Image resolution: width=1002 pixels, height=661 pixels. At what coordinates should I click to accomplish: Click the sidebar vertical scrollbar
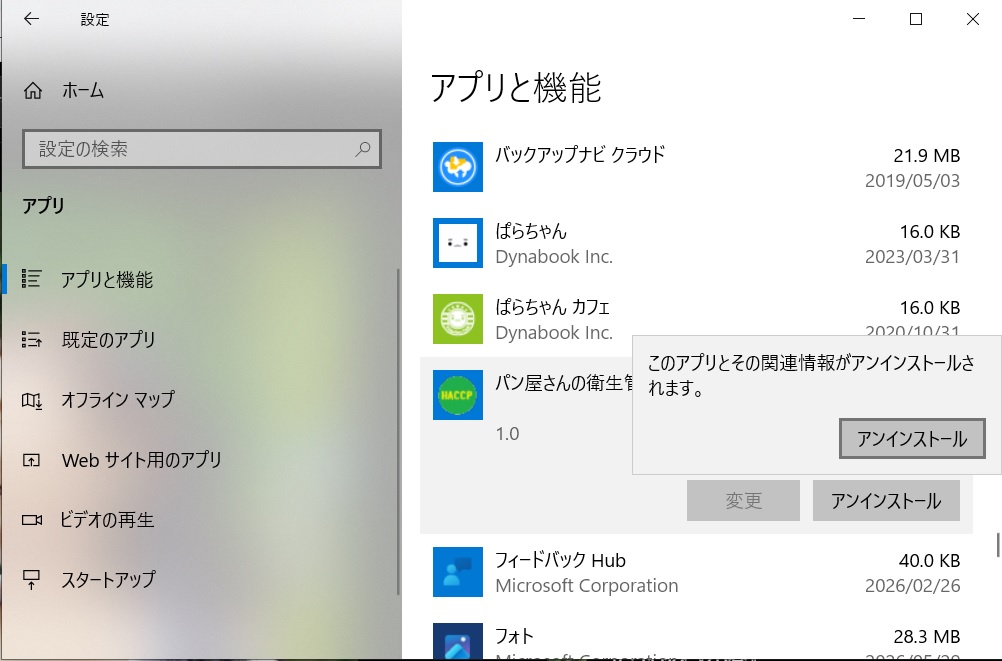399,432
